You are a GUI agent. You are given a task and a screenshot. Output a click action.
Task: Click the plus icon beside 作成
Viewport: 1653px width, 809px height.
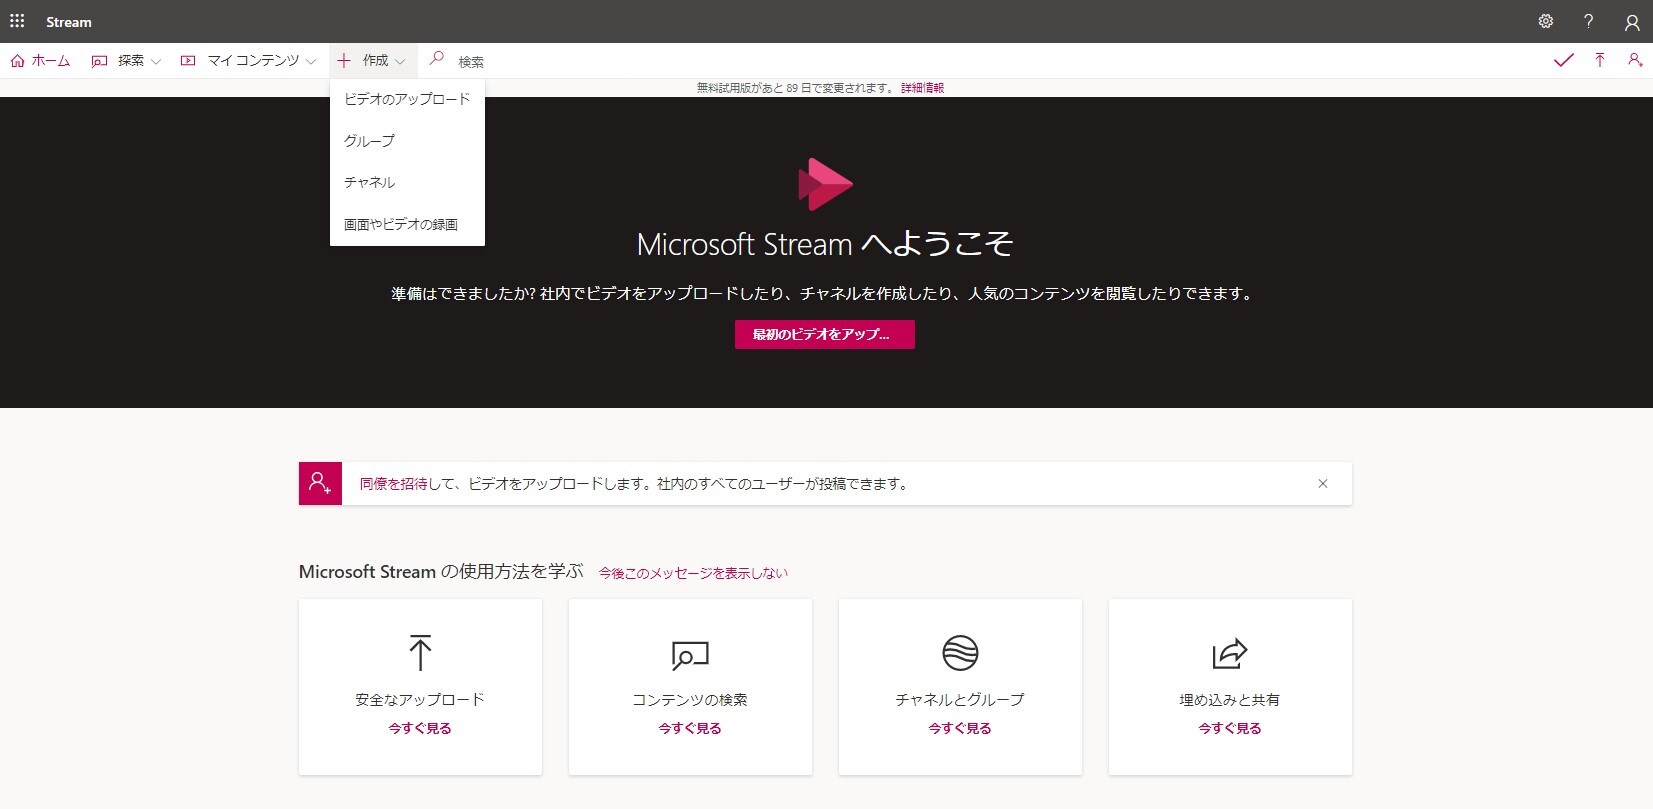[344, 61]
